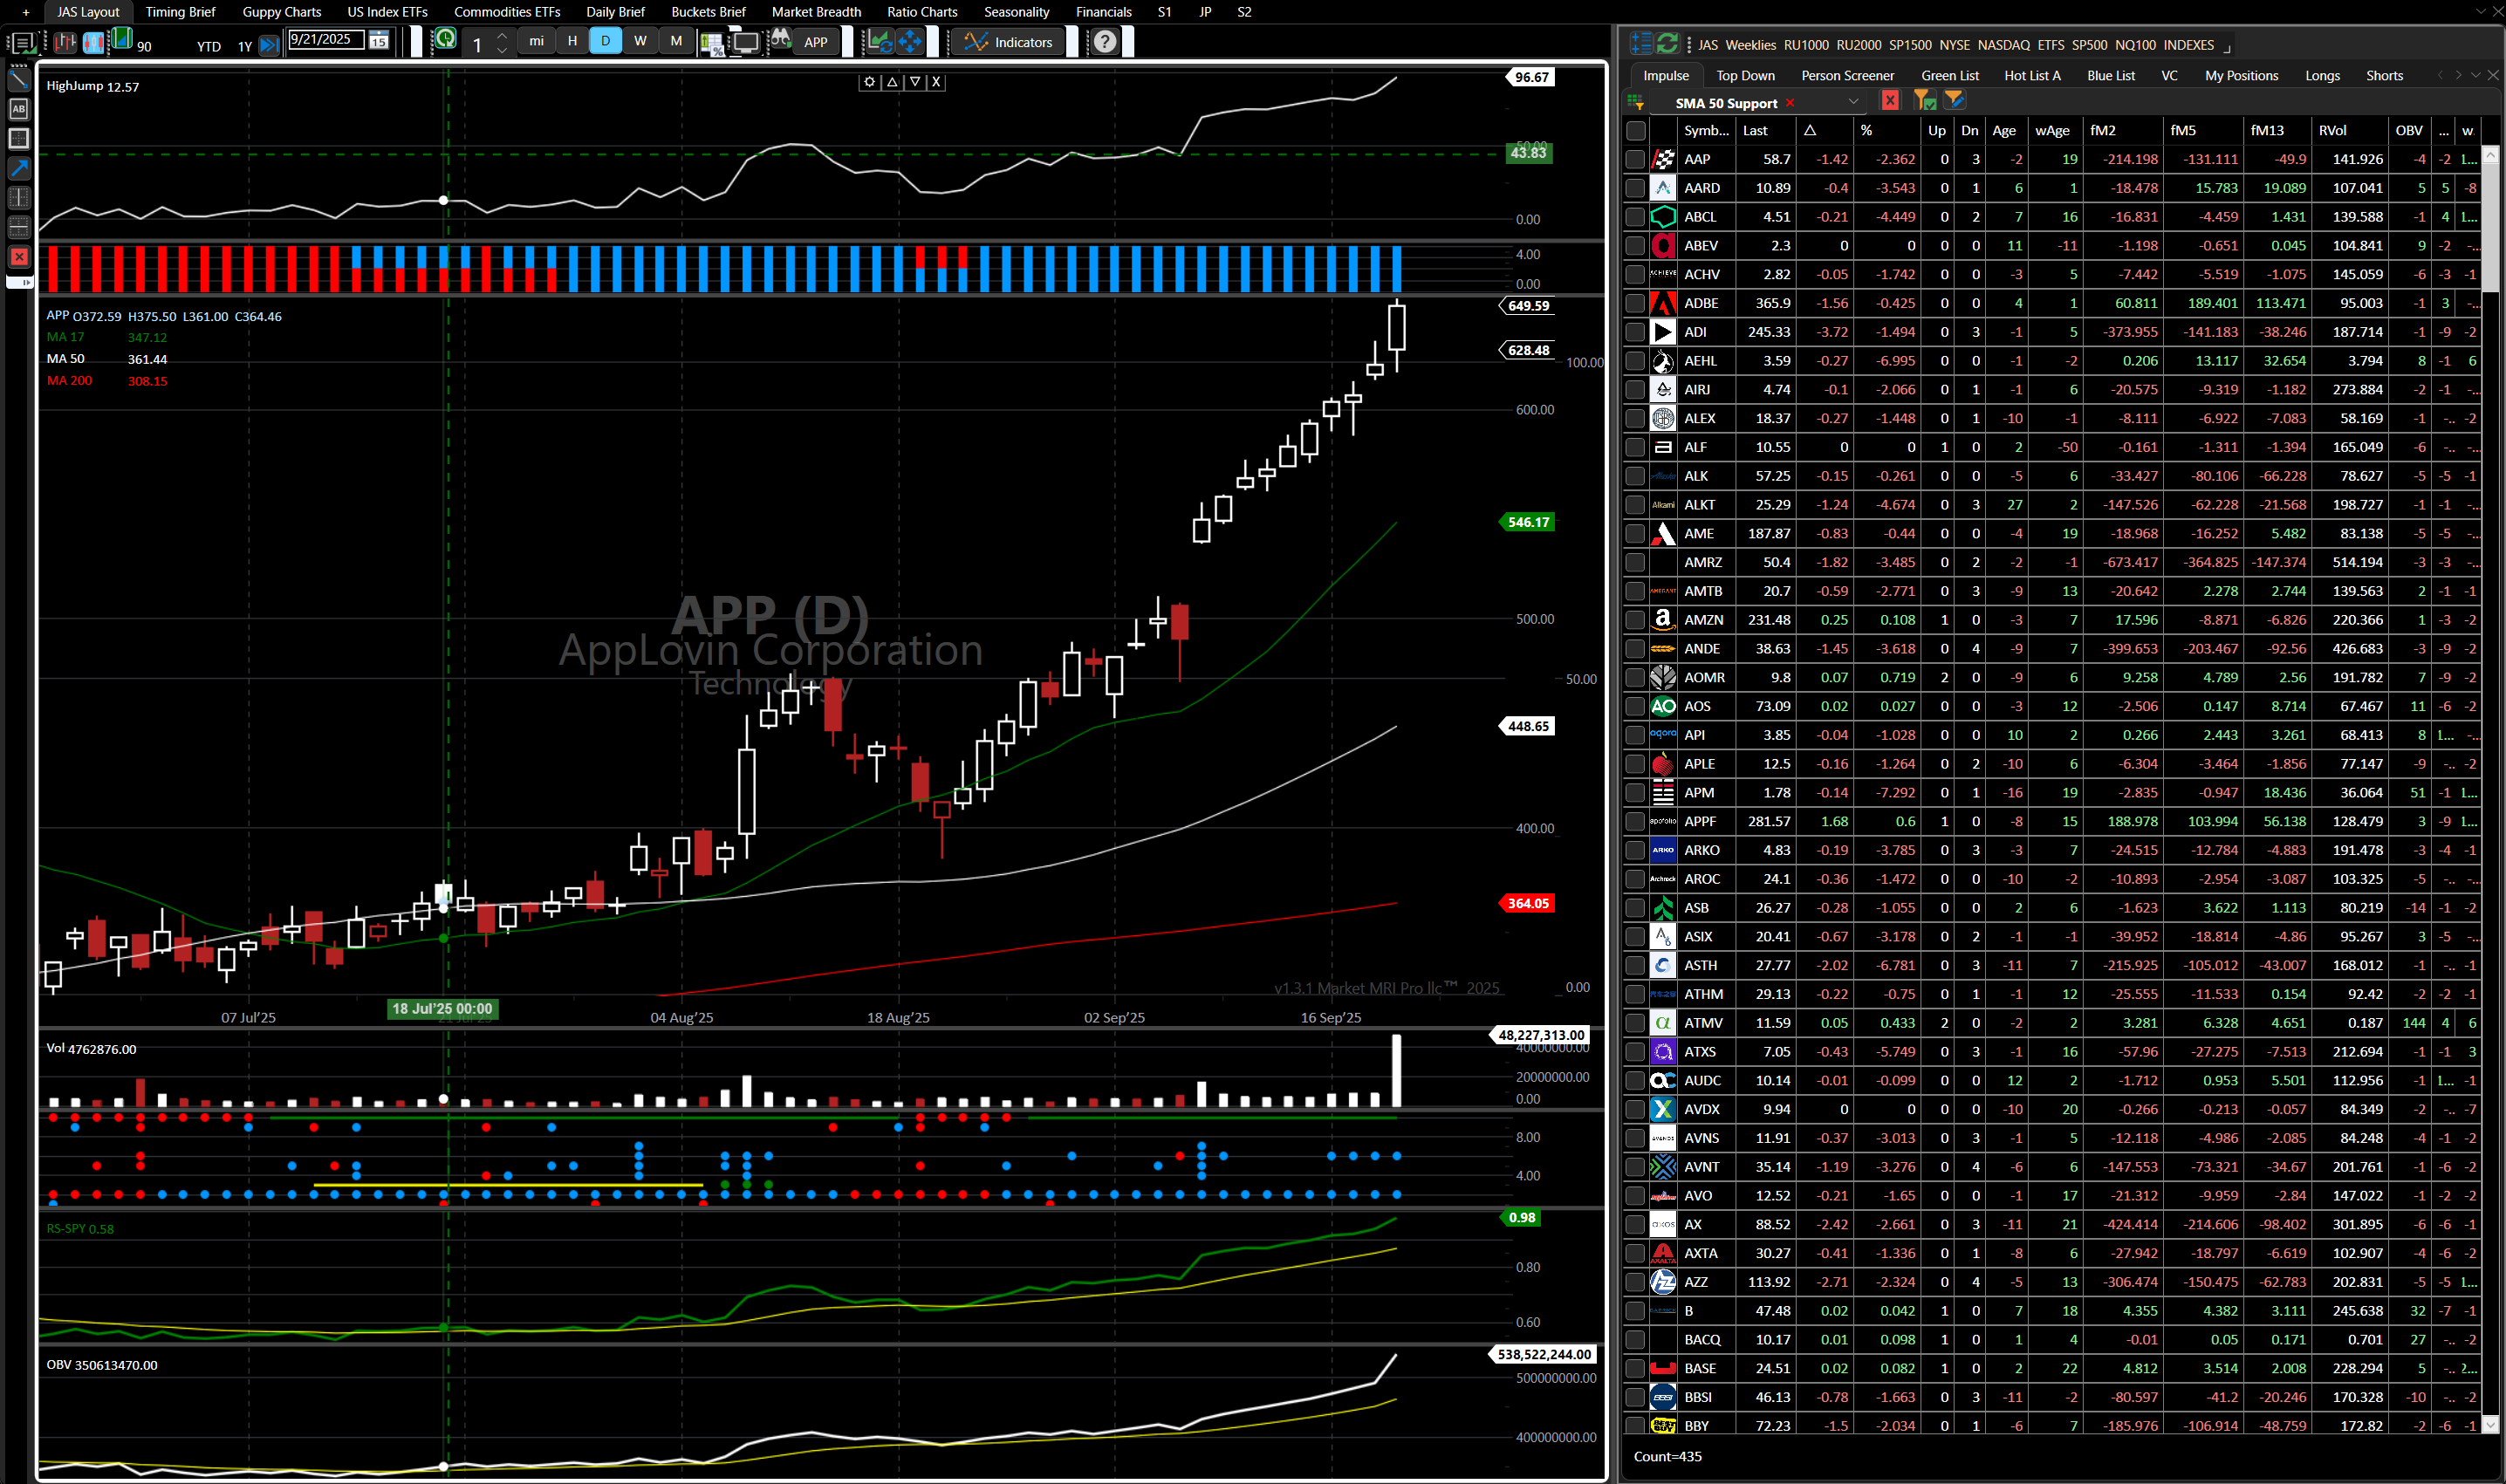The height and width of the screenshot is (1484, 2506).
Task: Open HighJump pane settings gear
Action: click(x=869, y=82)
